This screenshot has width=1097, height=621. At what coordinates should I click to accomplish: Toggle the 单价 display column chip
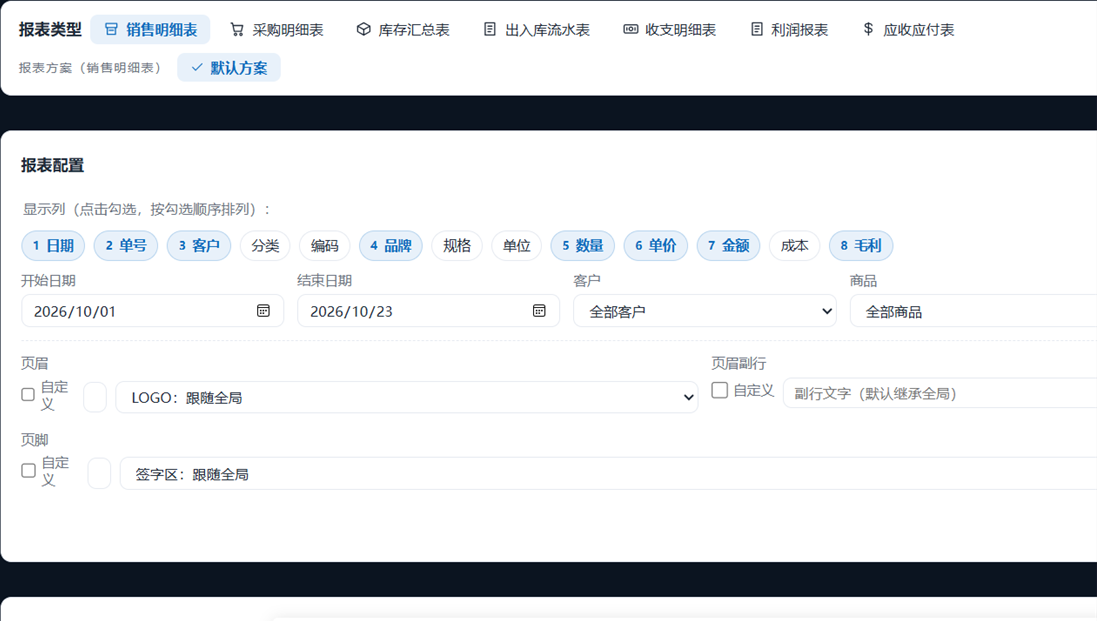656,245
